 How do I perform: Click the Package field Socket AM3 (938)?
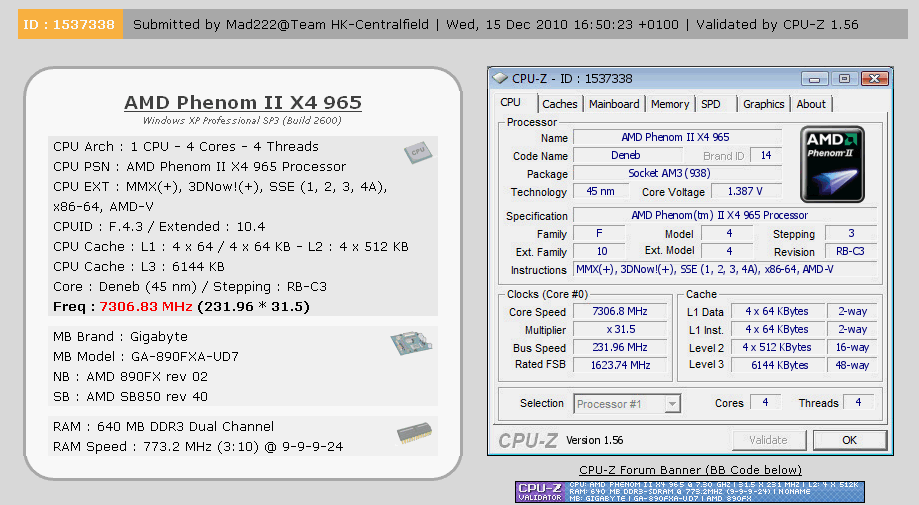point(677,173)
